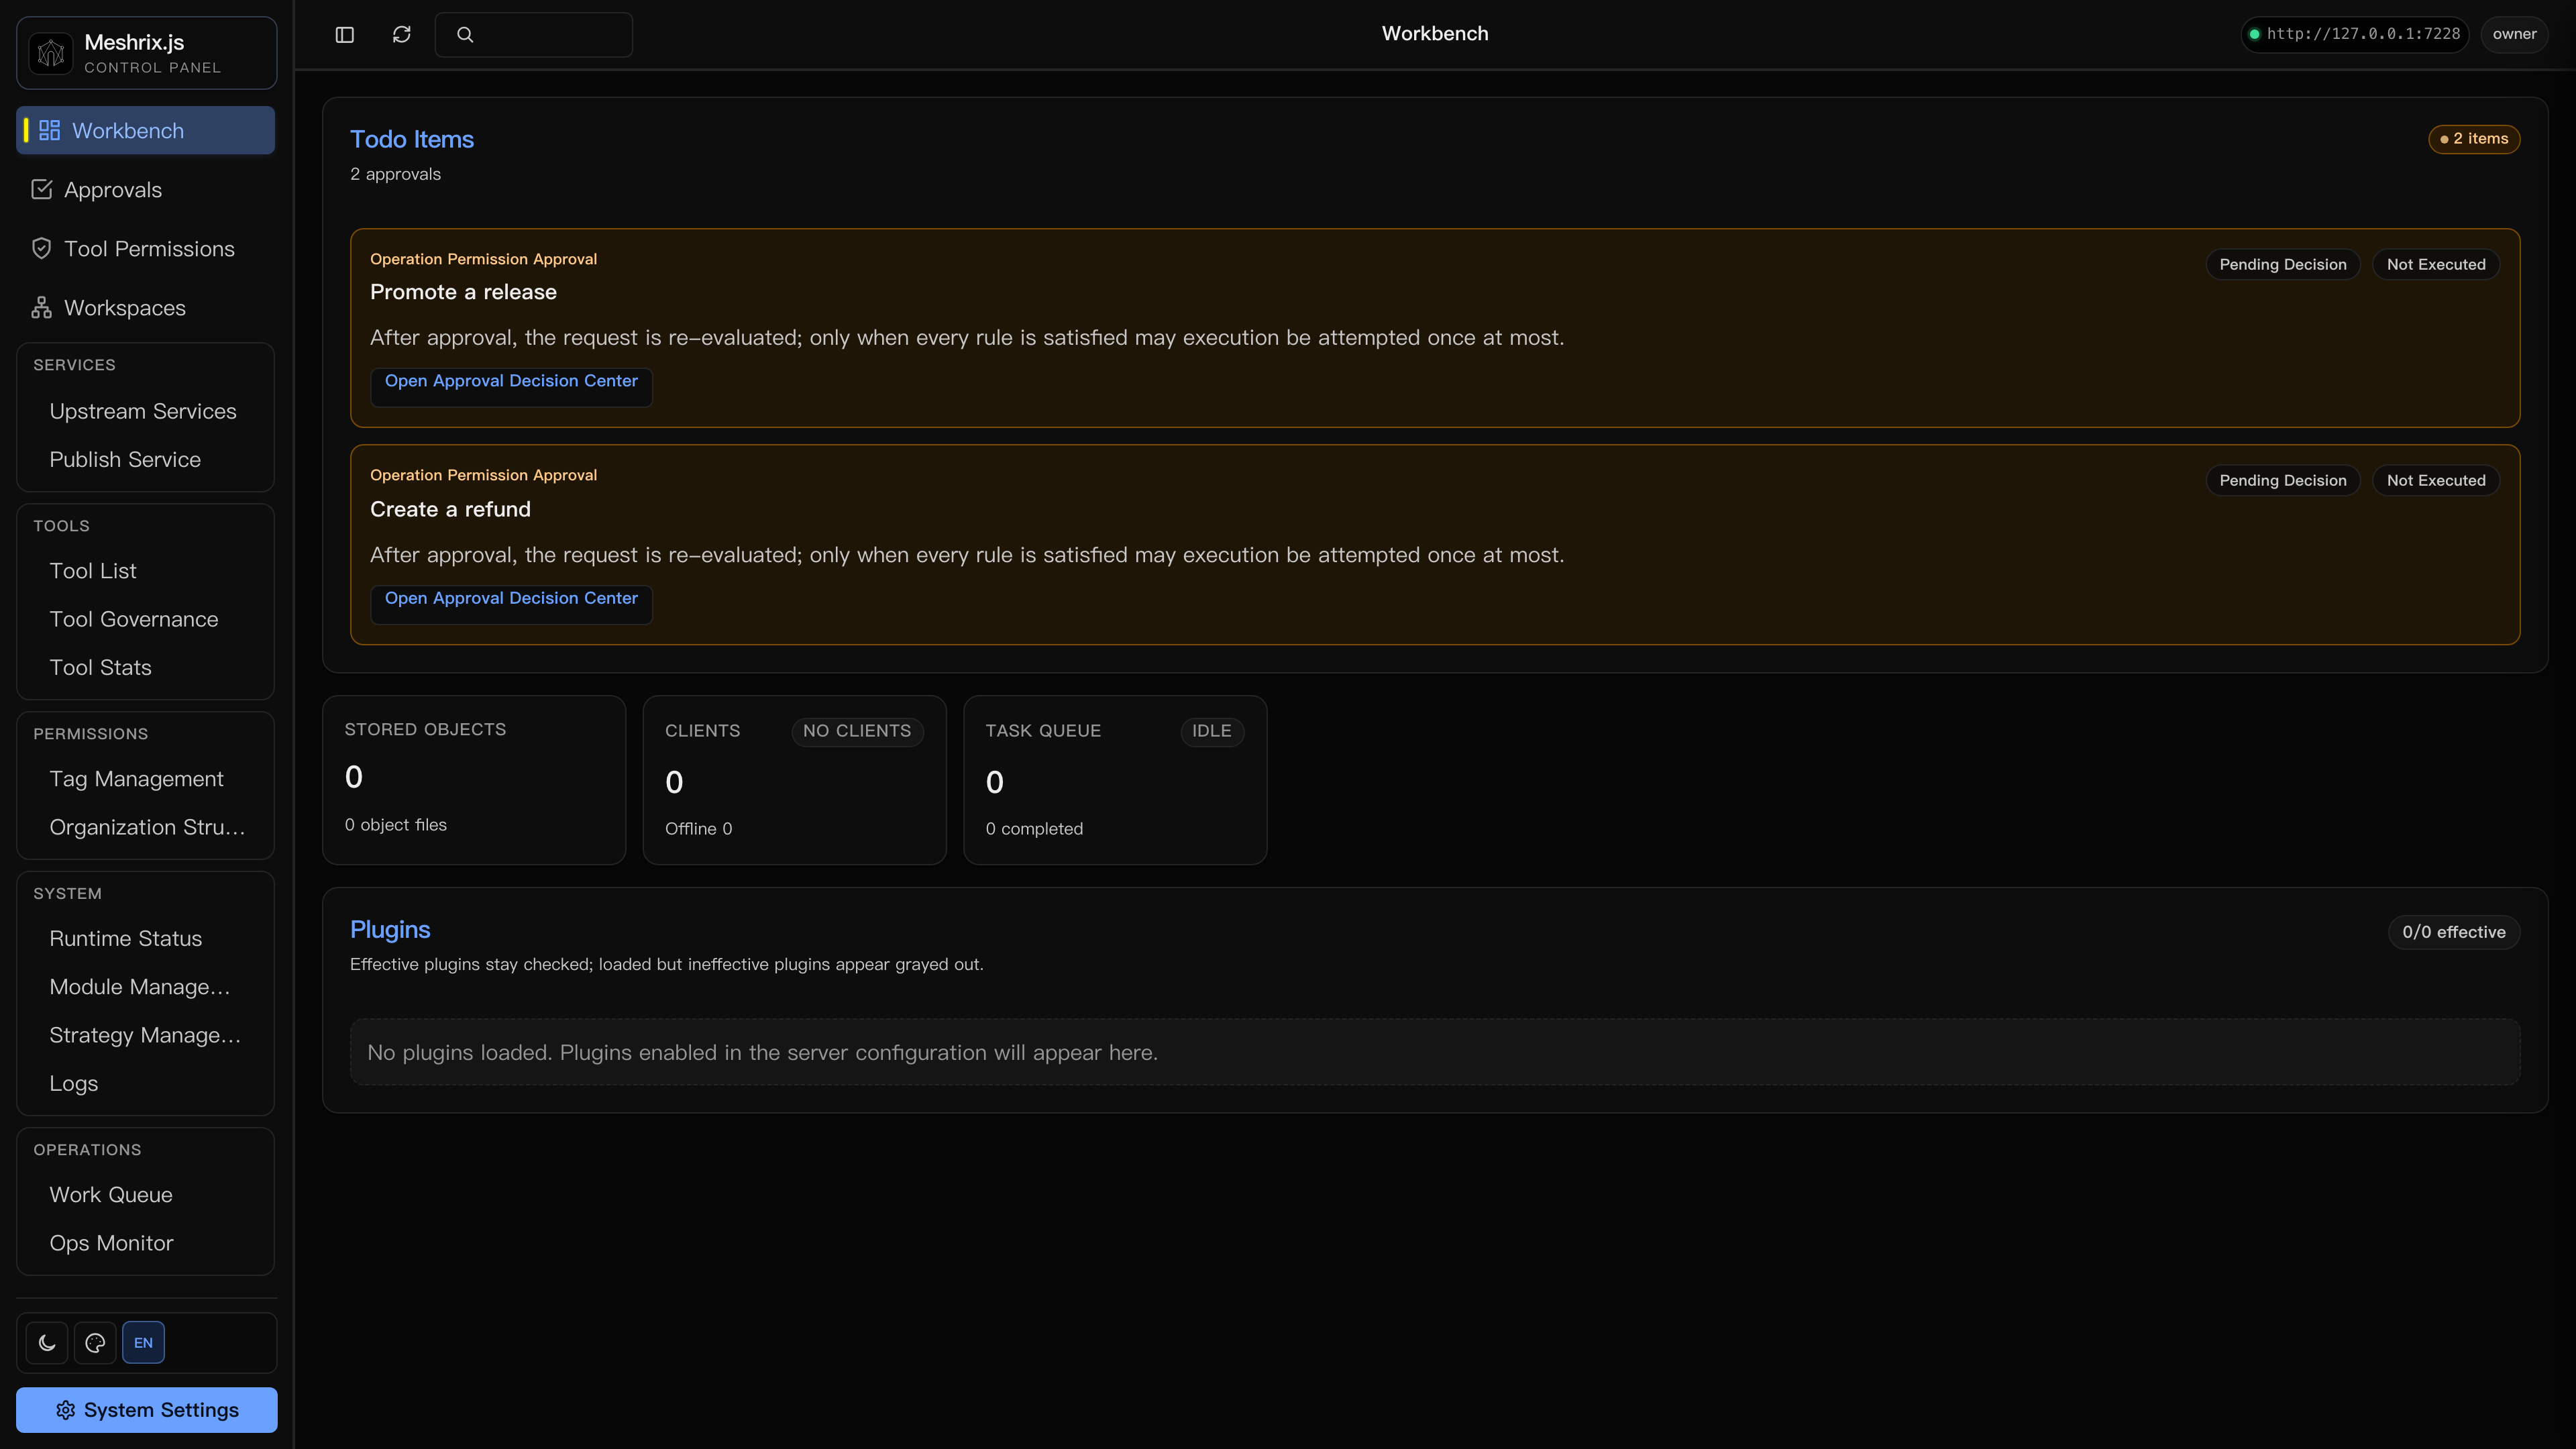
Task: Click the search magnifier icon
Action: coord(465,35)
